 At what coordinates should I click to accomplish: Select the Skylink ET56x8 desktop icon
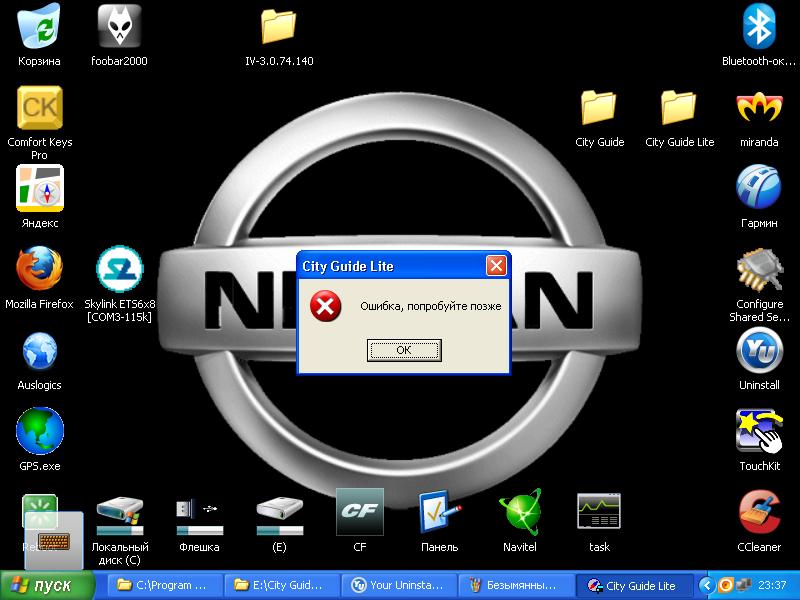pyautogui.click(x=120, y=269)
